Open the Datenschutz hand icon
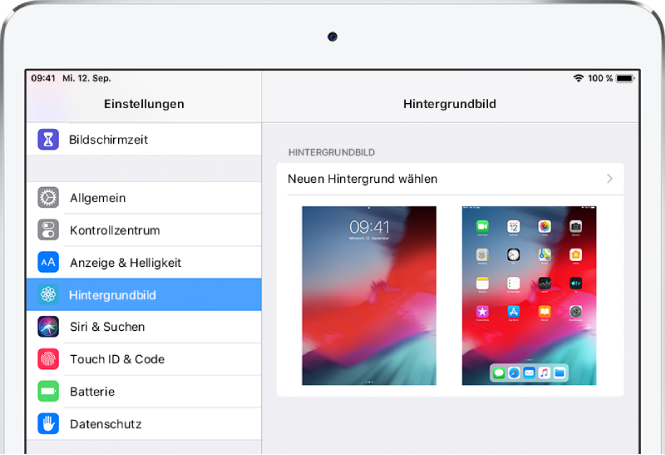 tap(48, 424)
